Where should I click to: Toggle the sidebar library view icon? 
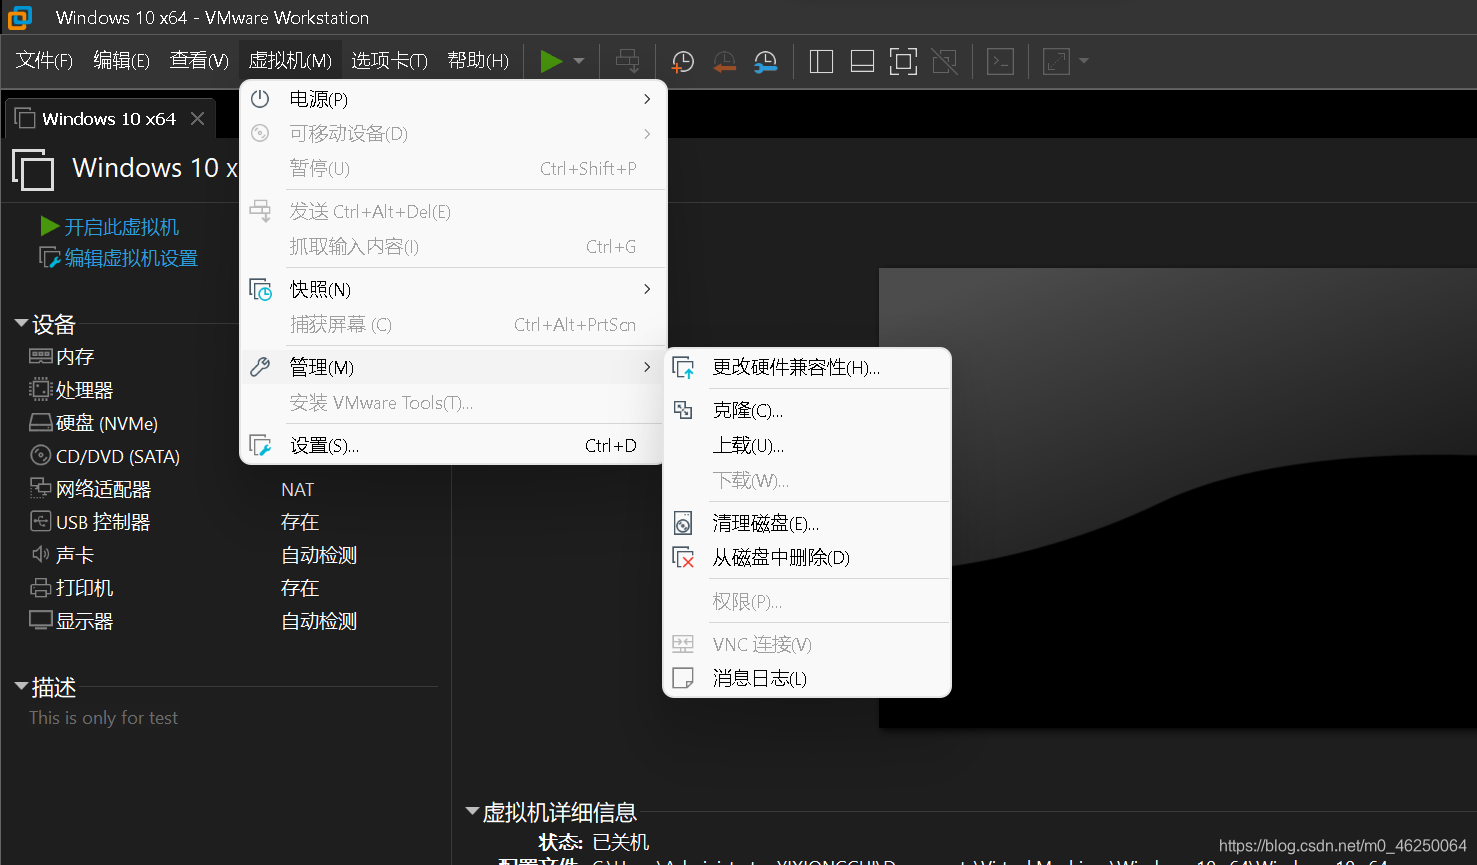[x=821, y=61]
